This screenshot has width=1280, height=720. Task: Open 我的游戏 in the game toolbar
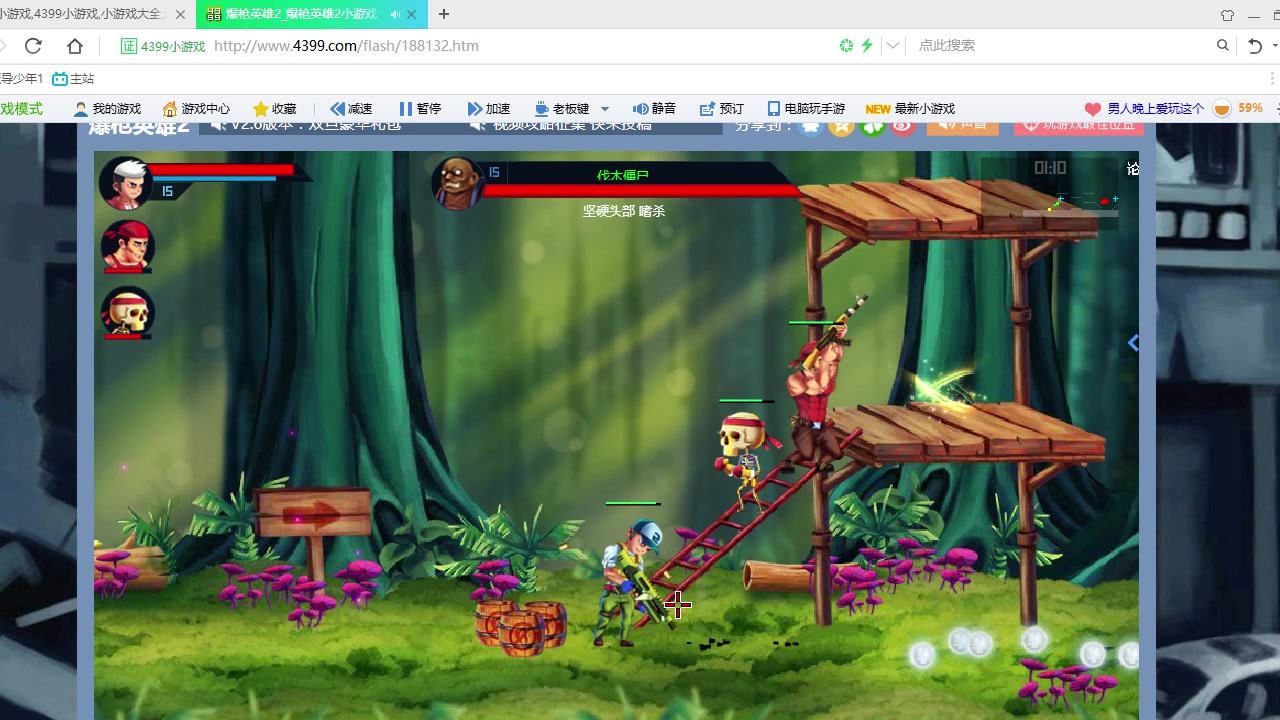[x=107, y=109]
